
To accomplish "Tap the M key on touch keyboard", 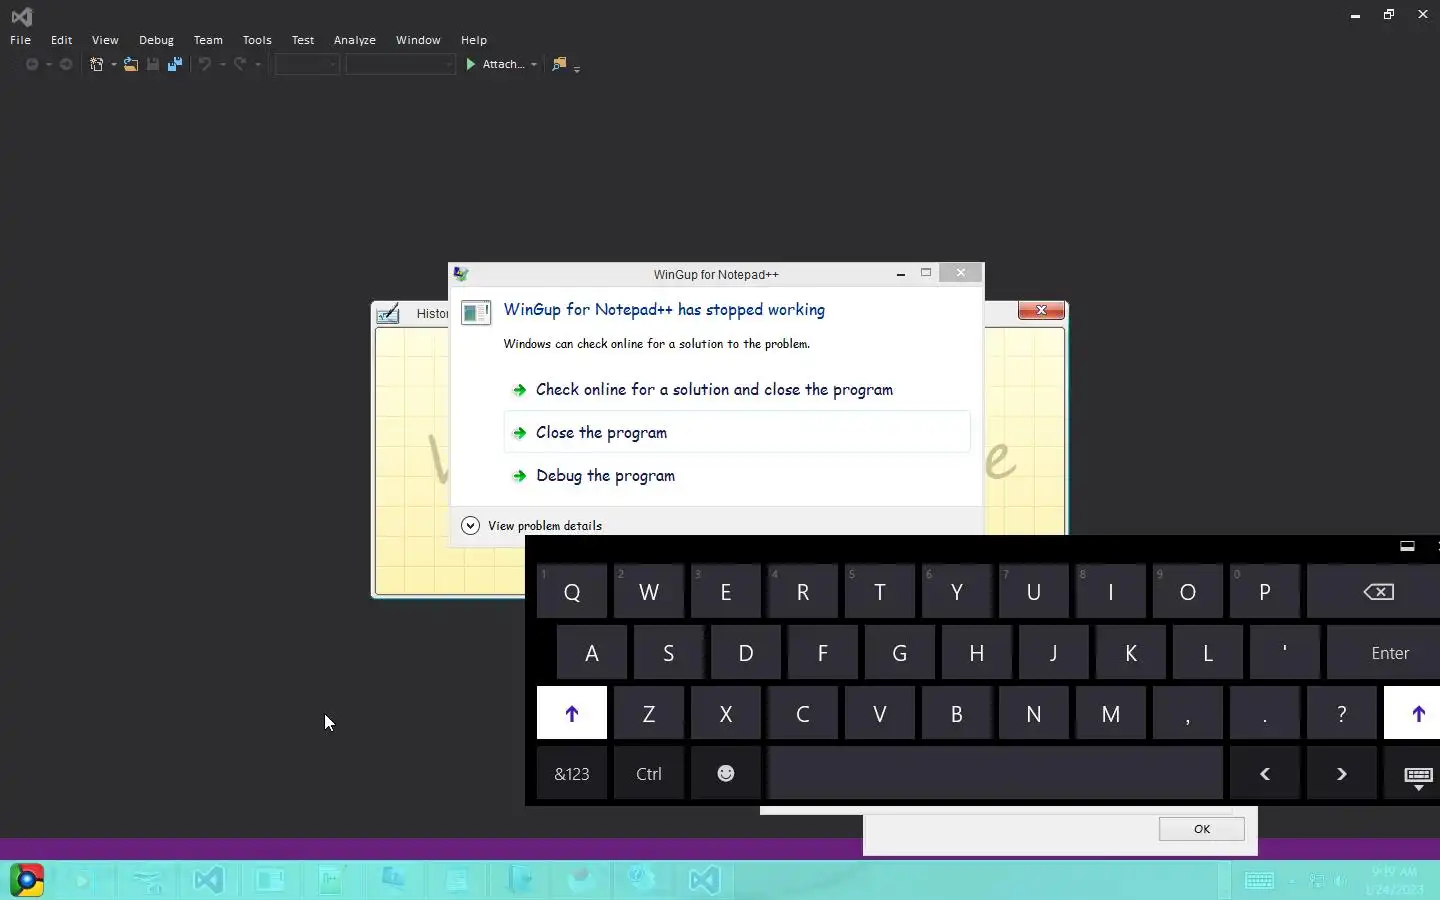I will point(1111,713).
